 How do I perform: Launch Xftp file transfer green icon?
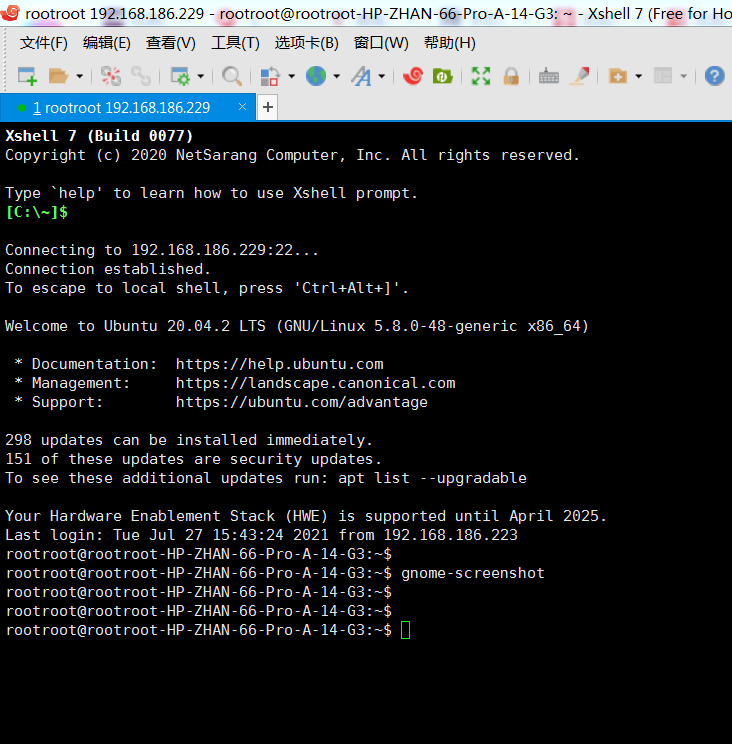click(442, 76)
